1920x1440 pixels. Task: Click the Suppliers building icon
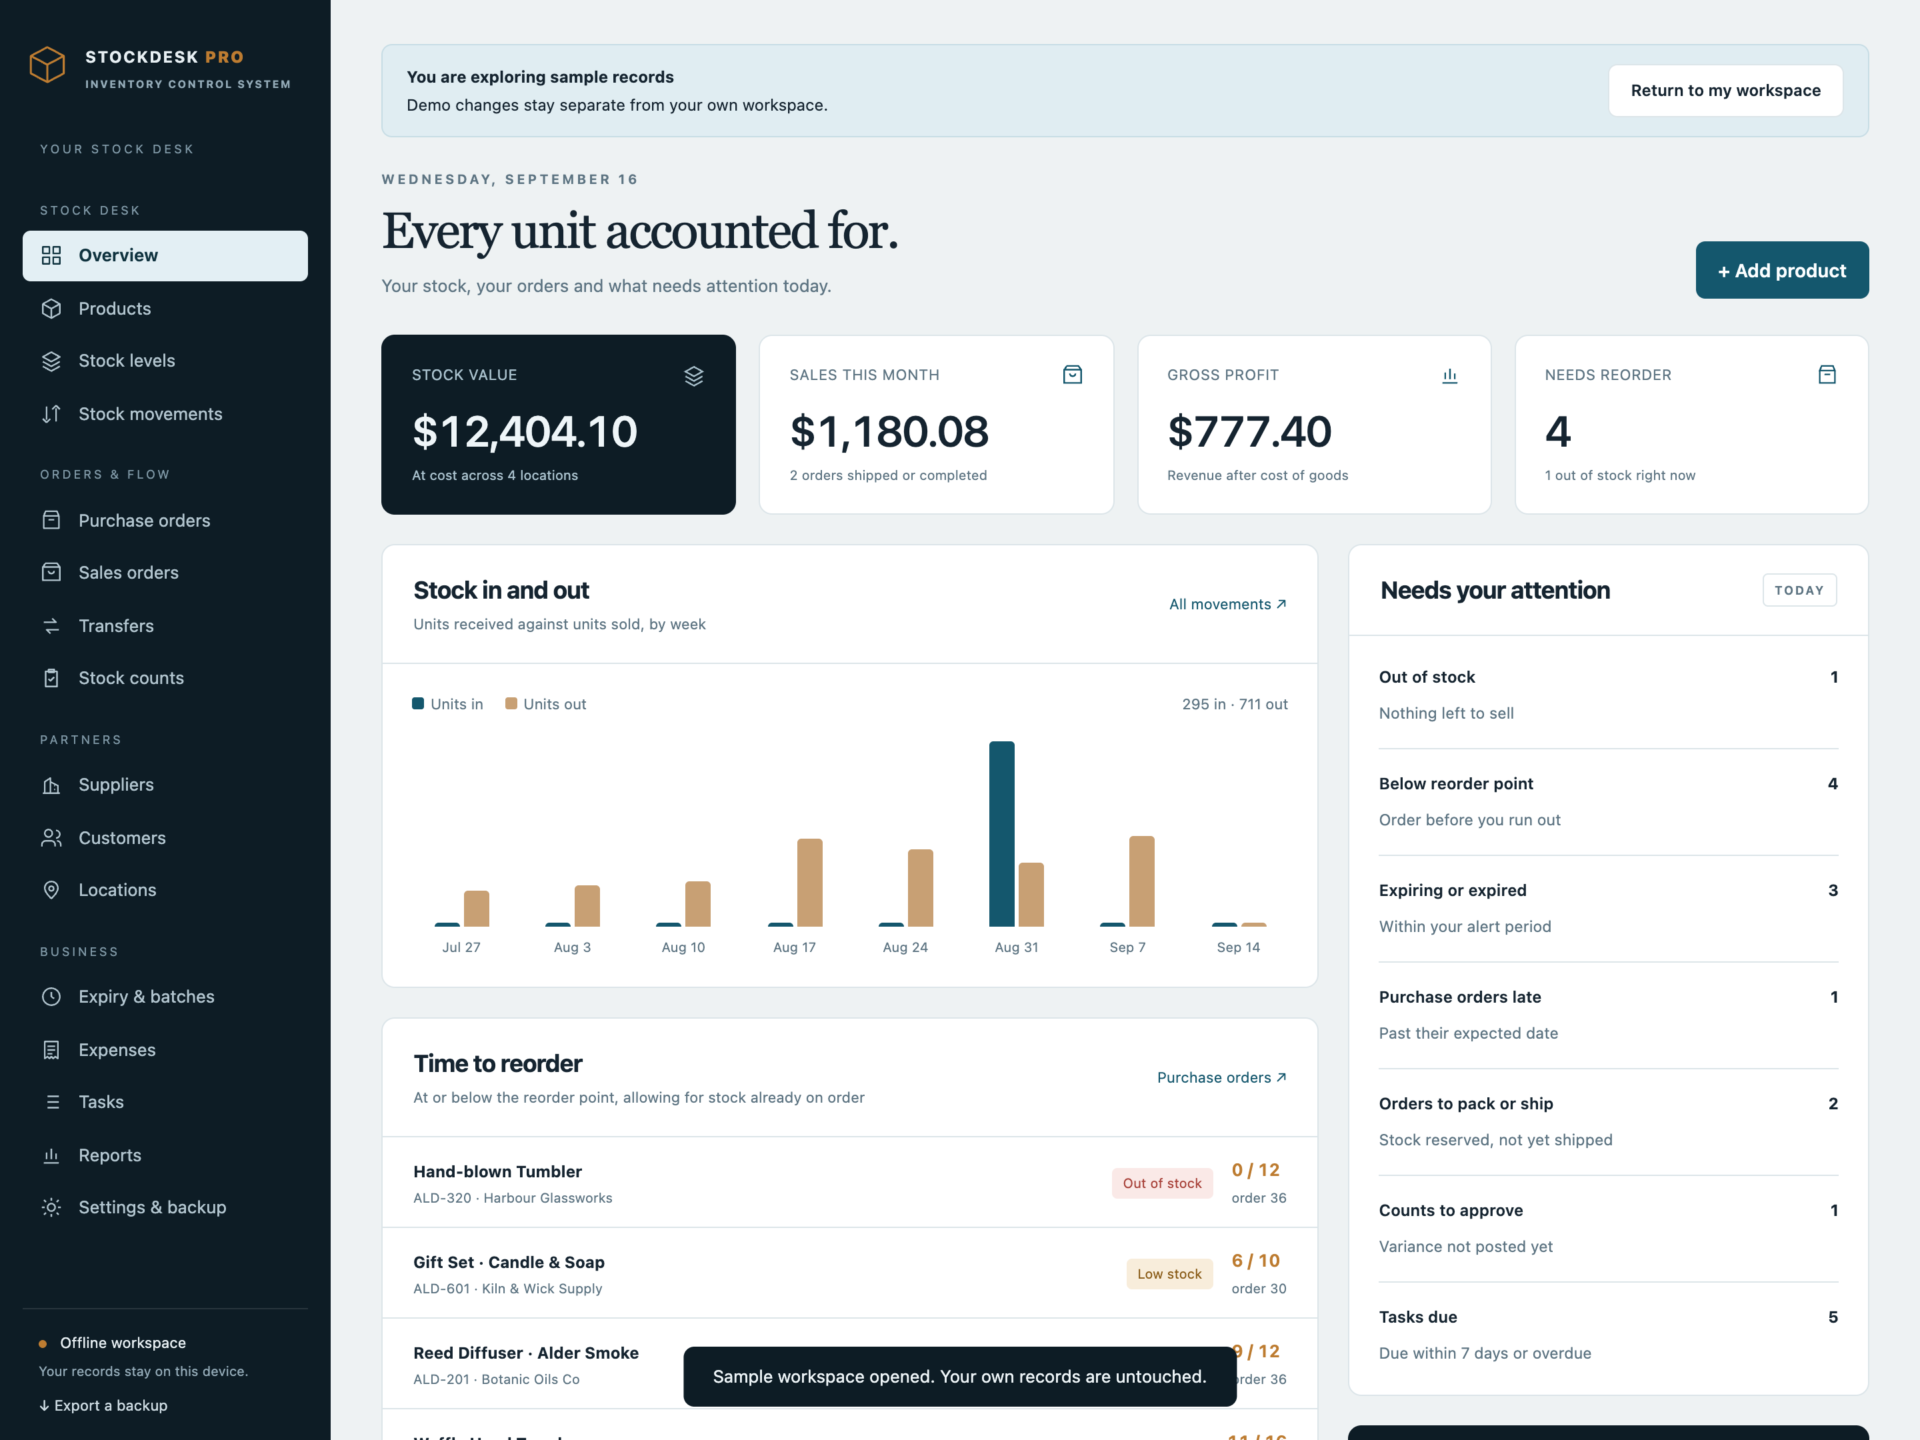51,785
